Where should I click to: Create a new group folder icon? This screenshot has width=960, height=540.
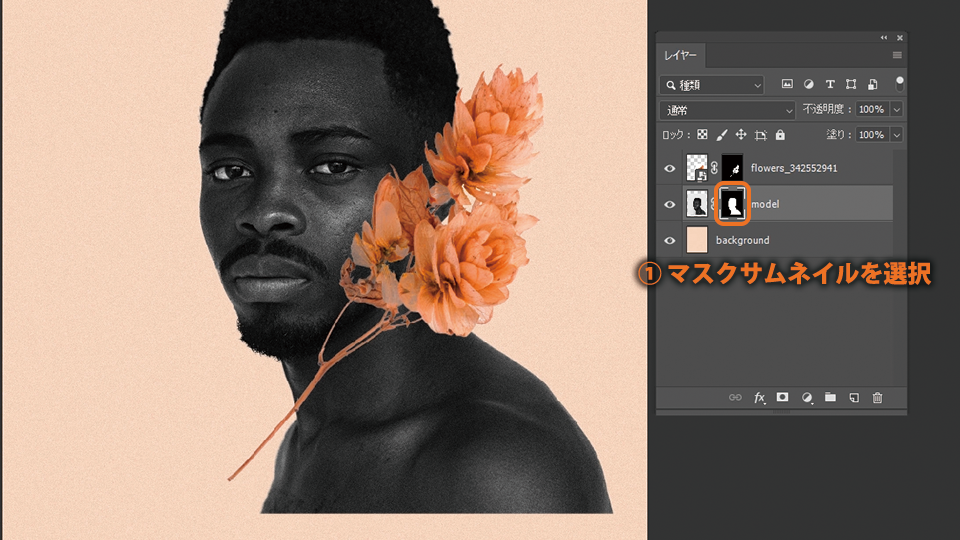(x=830, y=397)
